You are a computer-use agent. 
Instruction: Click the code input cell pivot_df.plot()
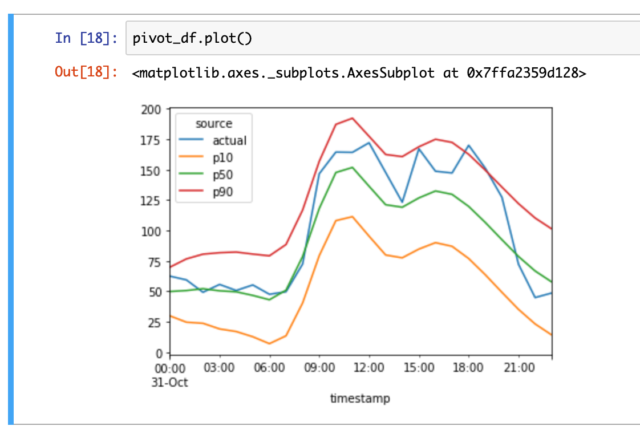(383, 38)
